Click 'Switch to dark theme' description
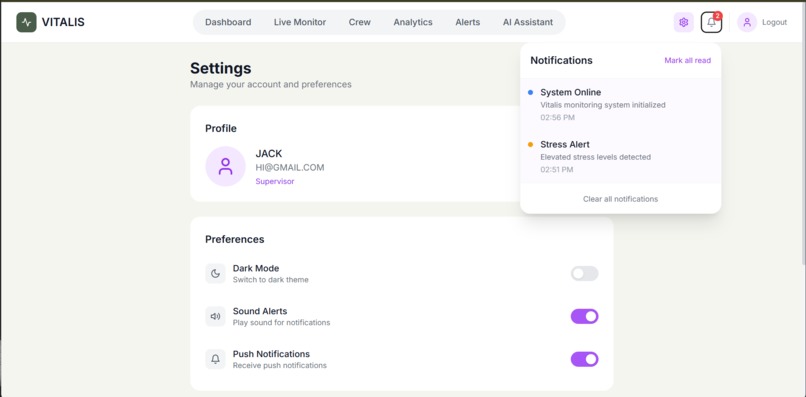This screenshot has height=397, width=806. tap(270, 280)
